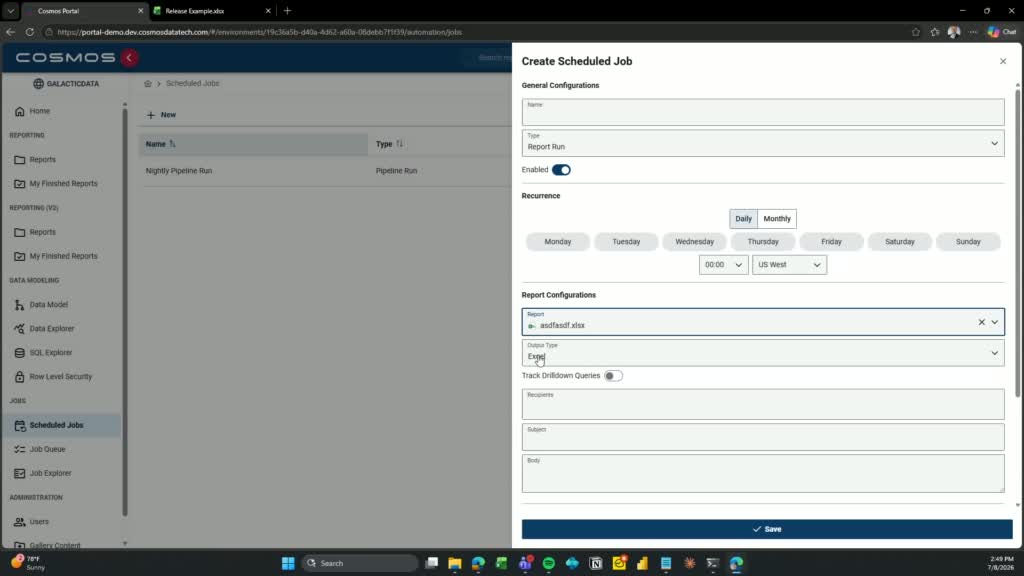Open Job Explorer page
This screenshot has height=576, width=1024.
50,473
